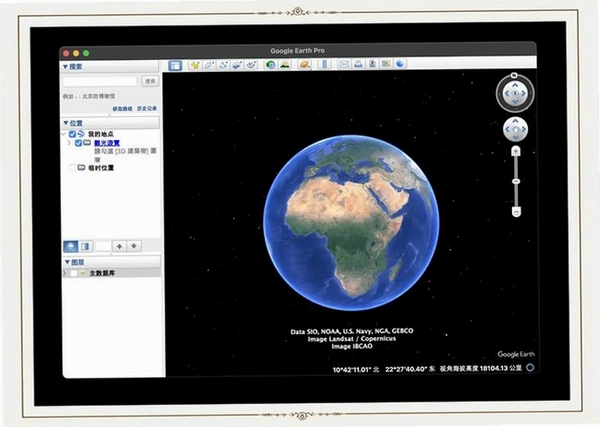The height and width of the screenshot is (427, 600).
Task: Click the Image Landsat / Copernicus attribution
Action: pyautogui.click(x=352, y=339)
